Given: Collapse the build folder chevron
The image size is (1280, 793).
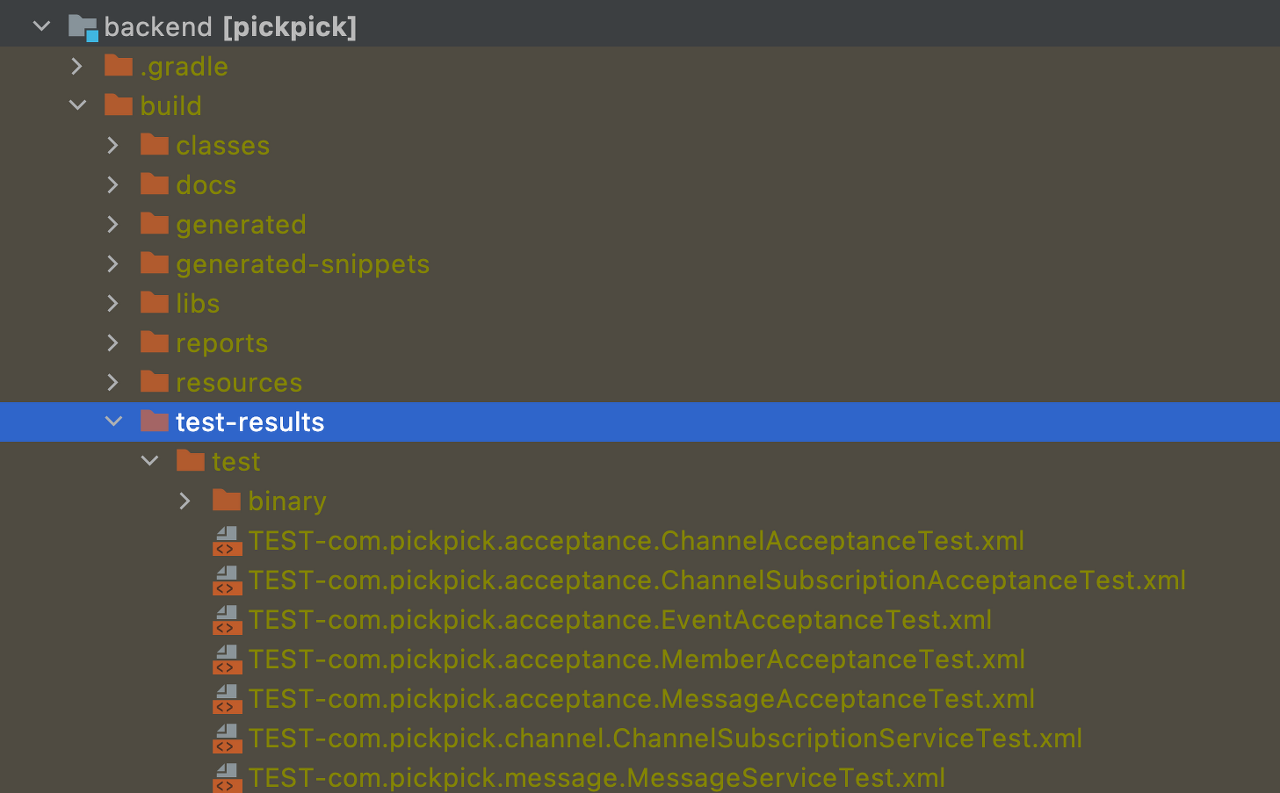Looking at the screenshot, I should (77, 106).
